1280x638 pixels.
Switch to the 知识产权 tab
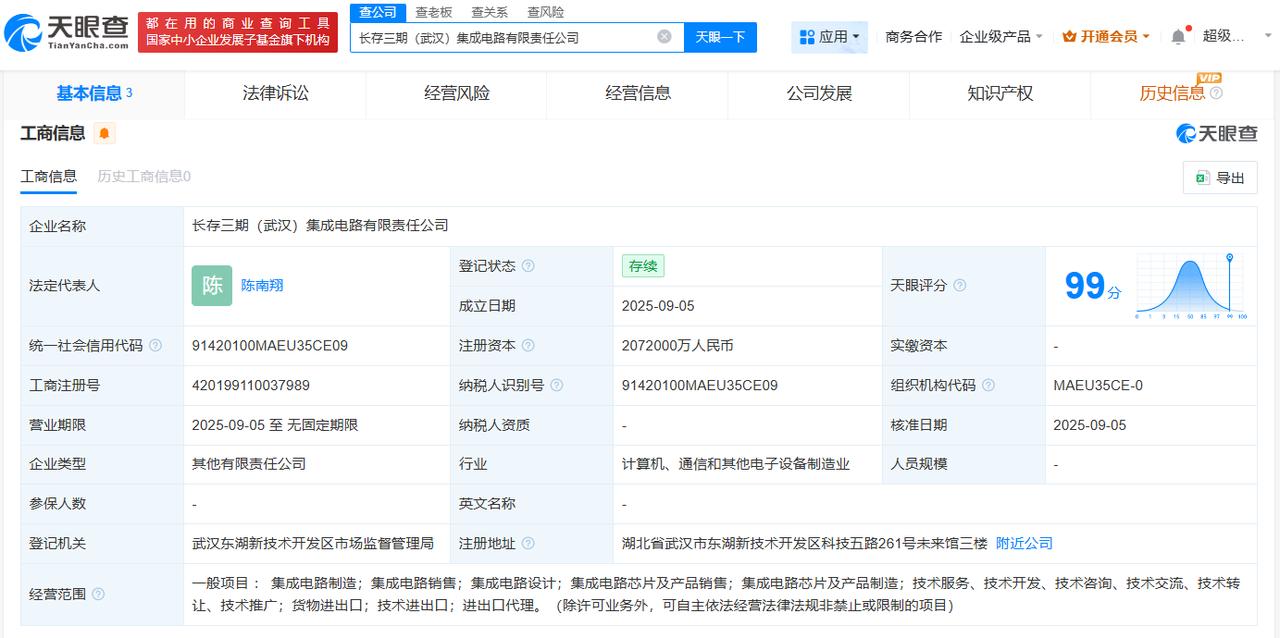point(1000,93)
